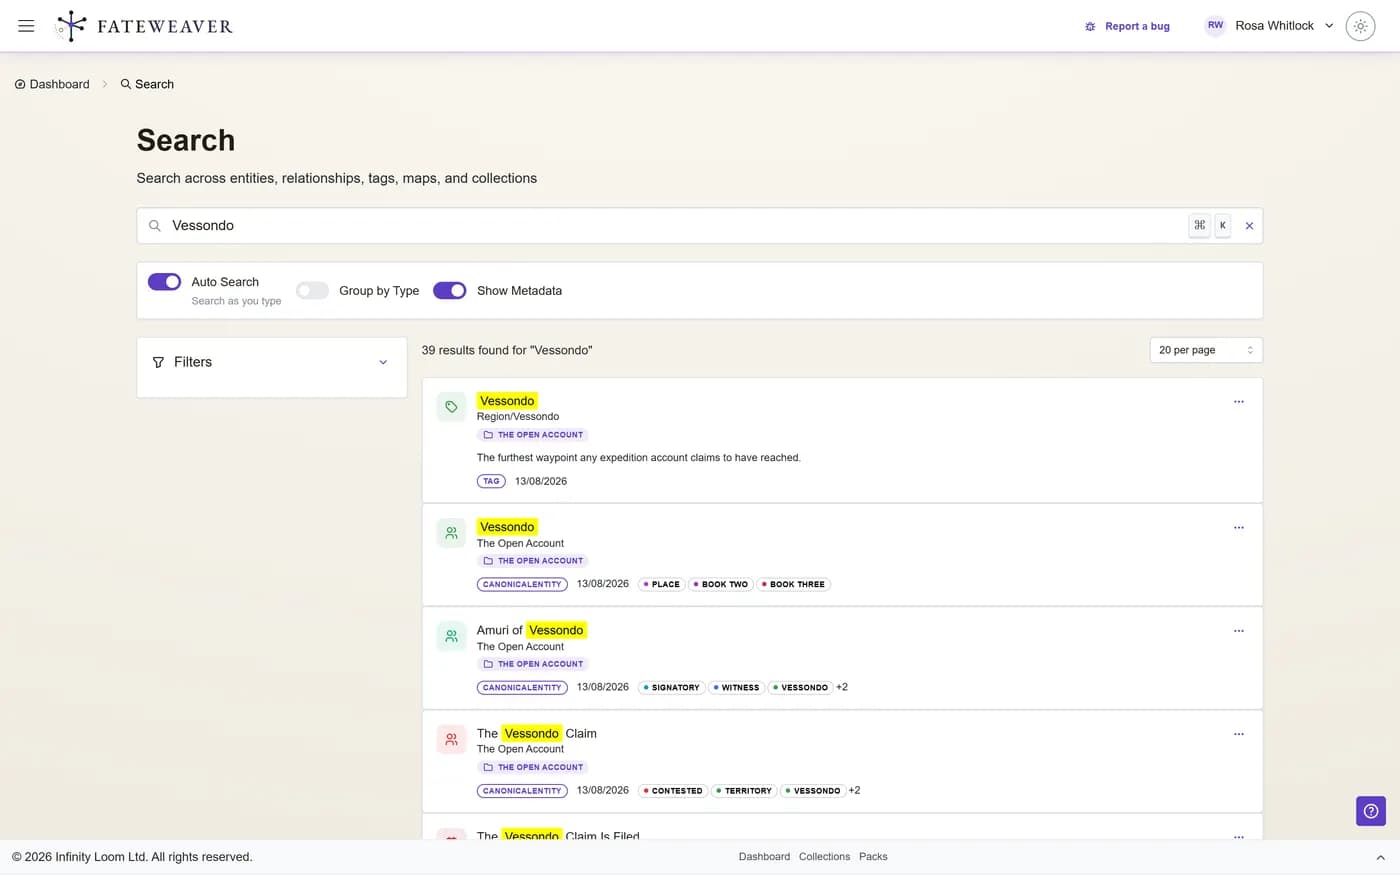The image size is (1400, 875).
Task: Click the Report a bug link
Action: (x=1127, y=26)
